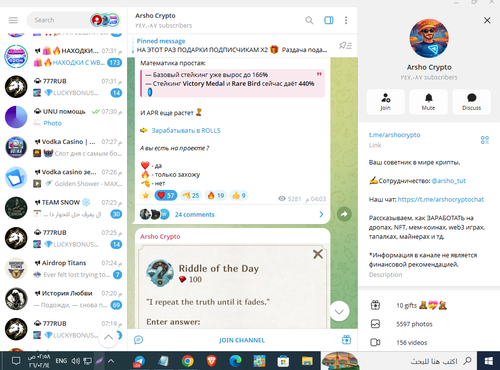Close the Riddle of the Day card
The image size is (500, 370).
click(x=318, y=254)
